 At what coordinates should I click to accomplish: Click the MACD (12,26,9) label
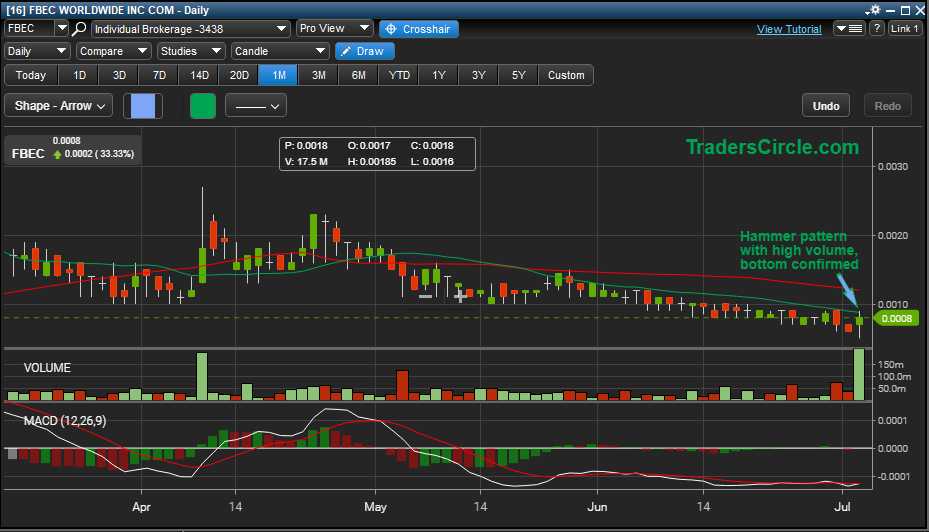pos(65,421)
